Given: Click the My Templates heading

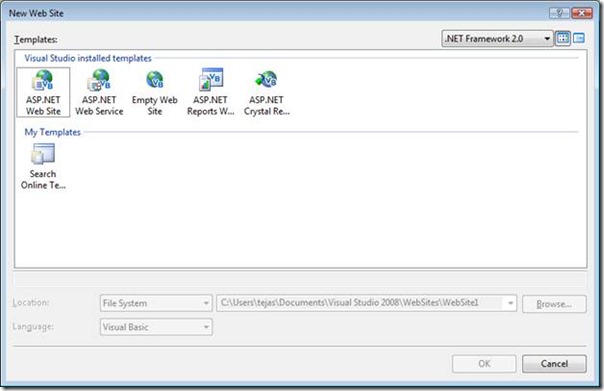Looking at the screenshot, I should (x=52, y=132).
